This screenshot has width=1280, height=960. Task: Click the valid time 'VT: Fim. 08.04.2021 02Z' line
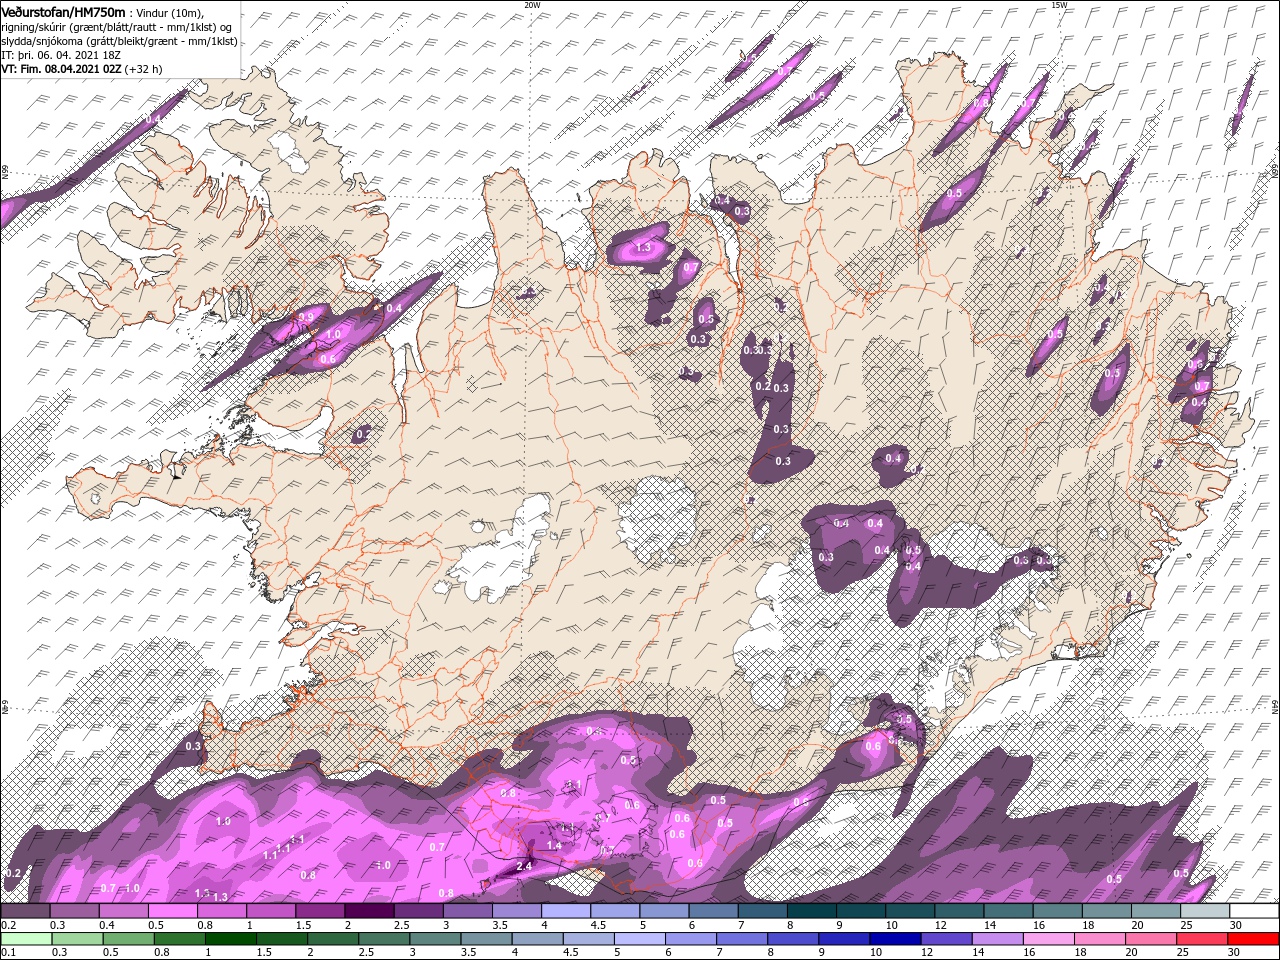pyautogui.click(x=61, y=69)
